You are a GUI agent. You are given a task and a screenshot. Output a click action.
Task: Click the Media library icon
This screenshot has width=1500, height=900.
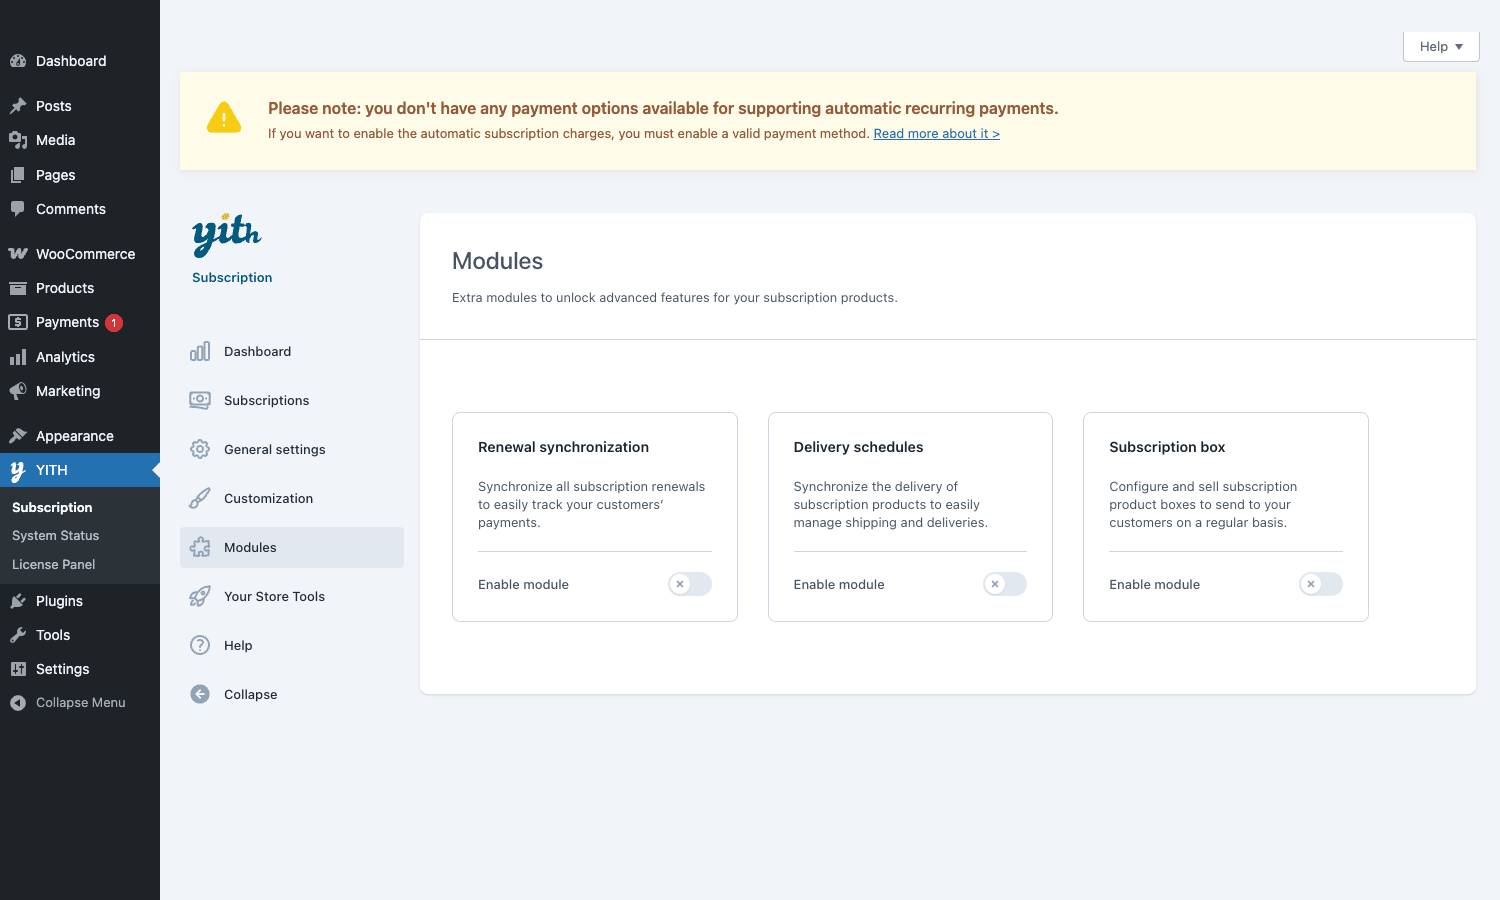[18, 140]
